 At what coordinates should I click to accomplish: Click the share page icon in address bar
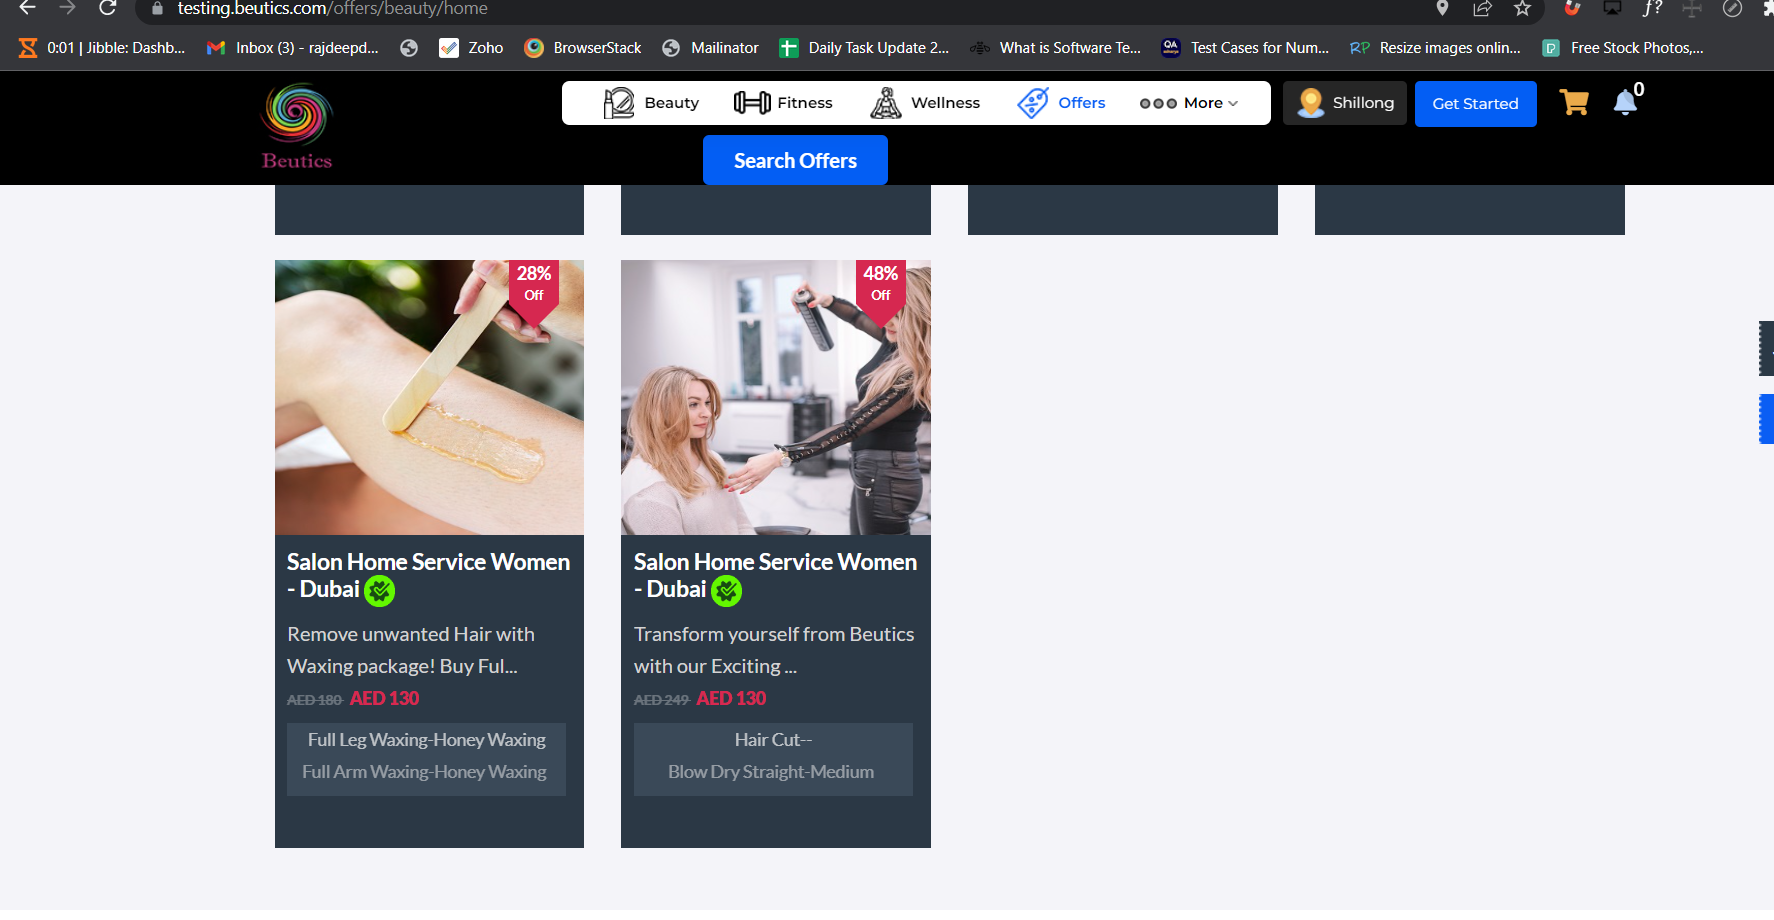pos(1482,9)
